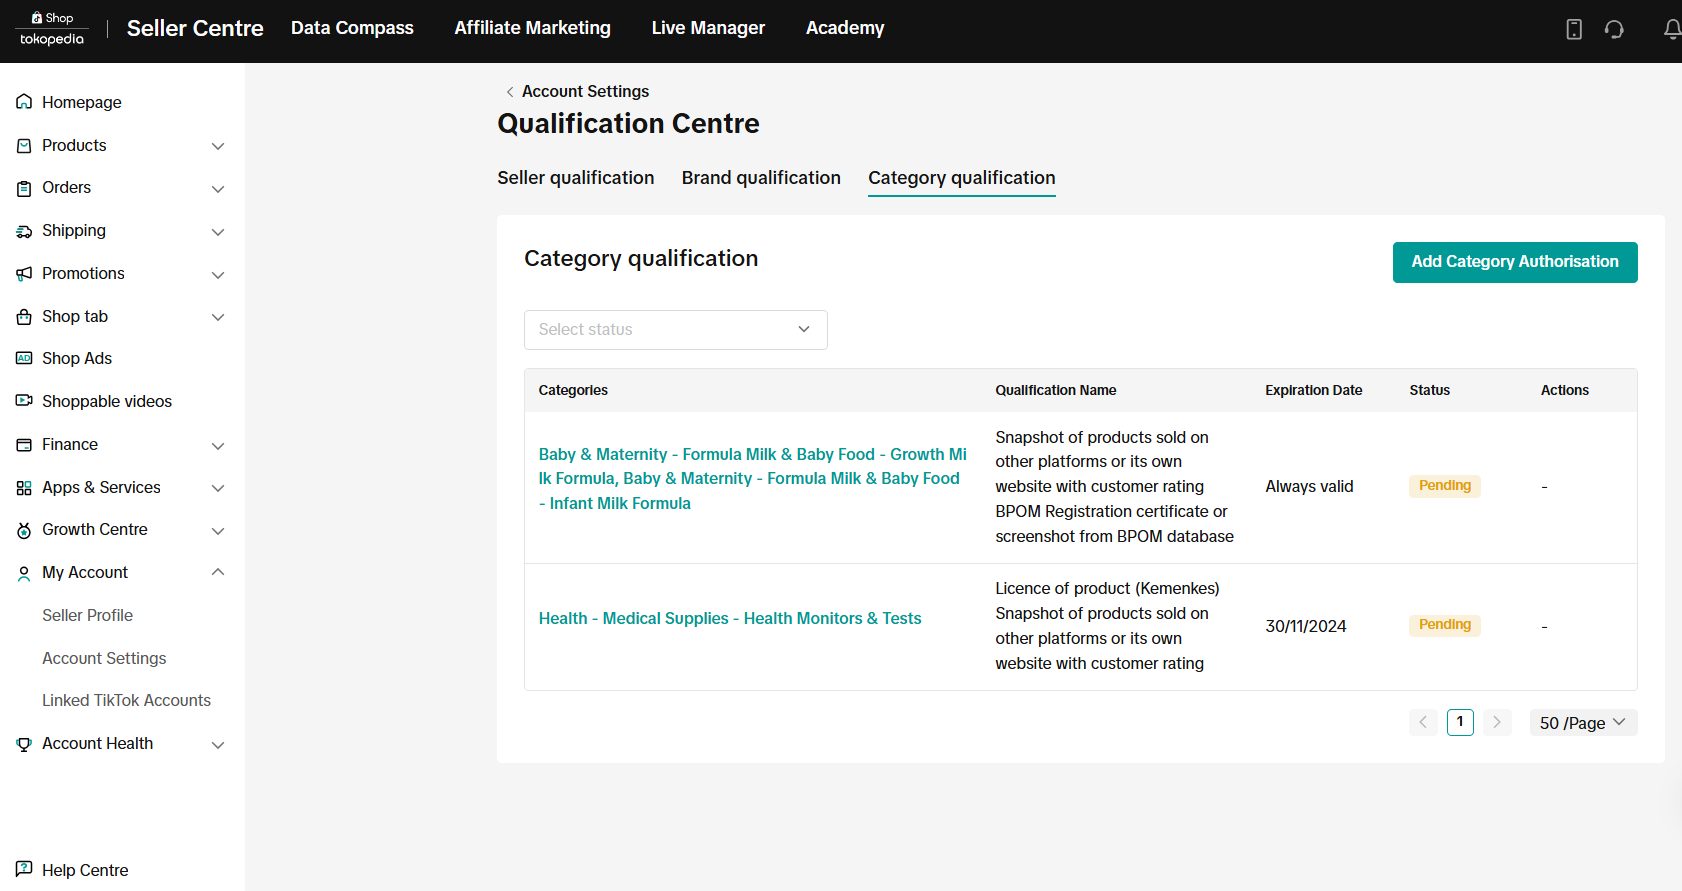Click the Help Centre chat icon
Image resolution: width=1682 pixels, height=891 pixels.
click(x=24, y=869)
